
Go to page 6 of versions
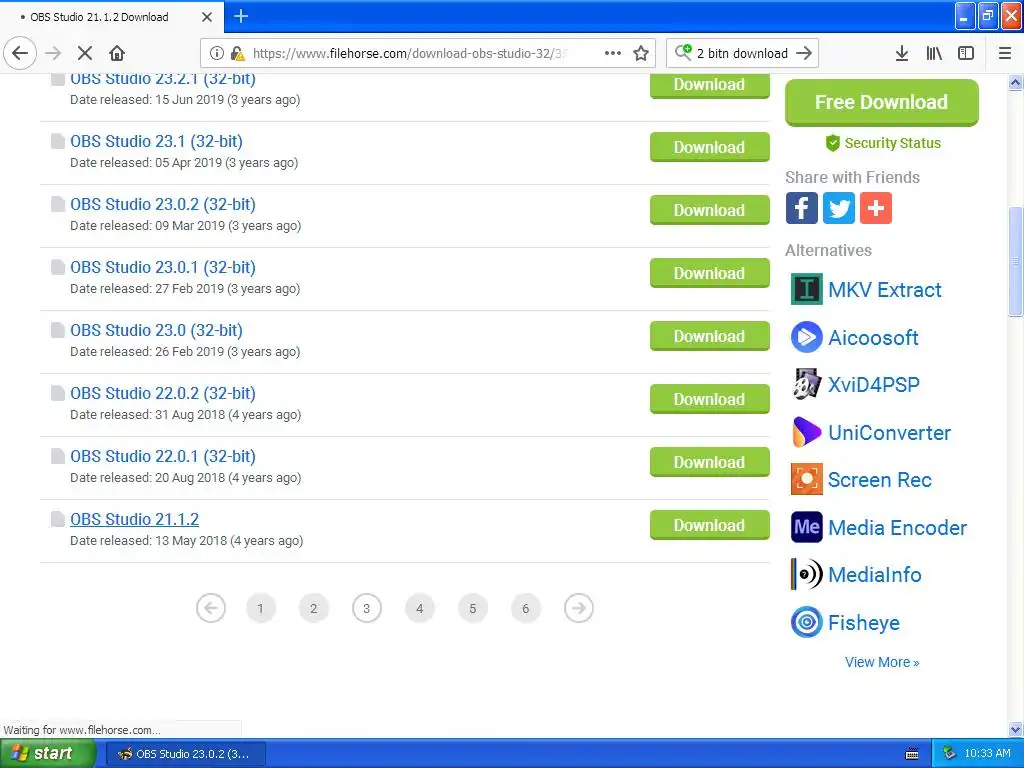click(x=526, y=609)
